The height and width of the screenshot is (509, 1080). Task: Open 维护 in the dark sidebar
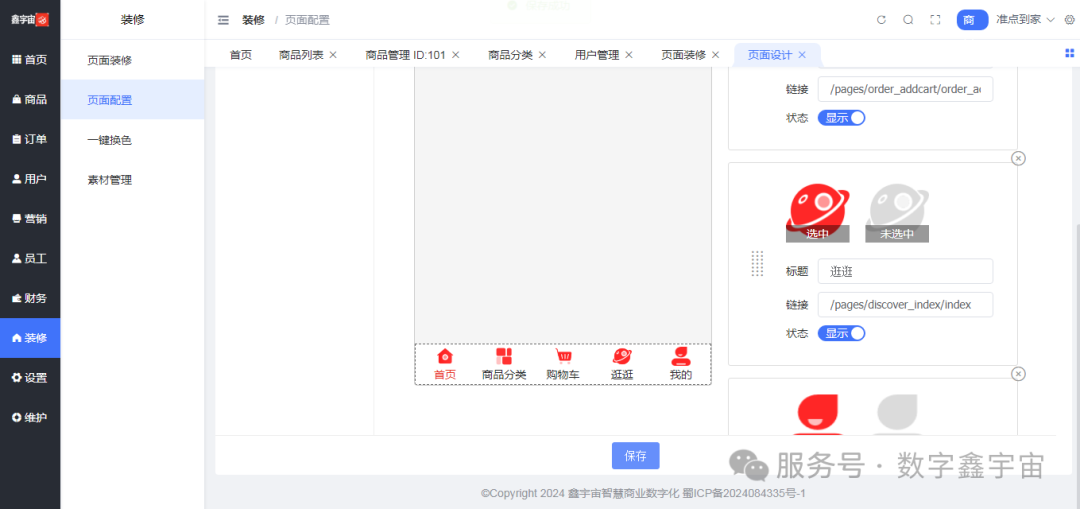pos(30,418)
